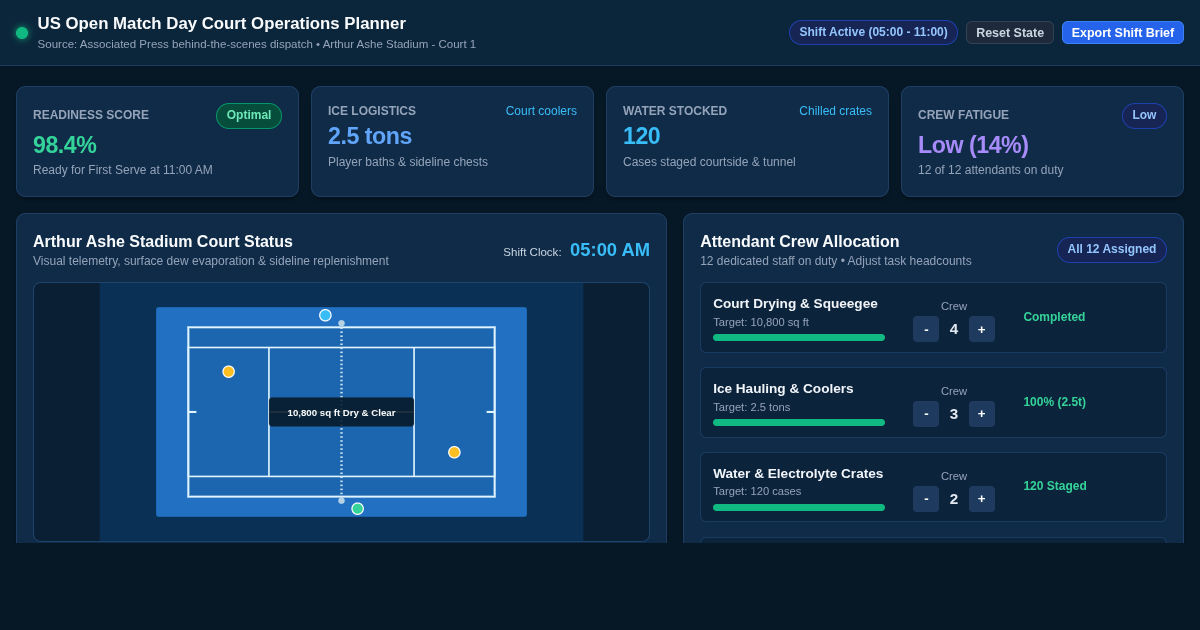The width and height of the screenshot is (1200, 630).
Task: Decrease Water & Electrolyte Crates crew
Action: [x=926, y=499]
